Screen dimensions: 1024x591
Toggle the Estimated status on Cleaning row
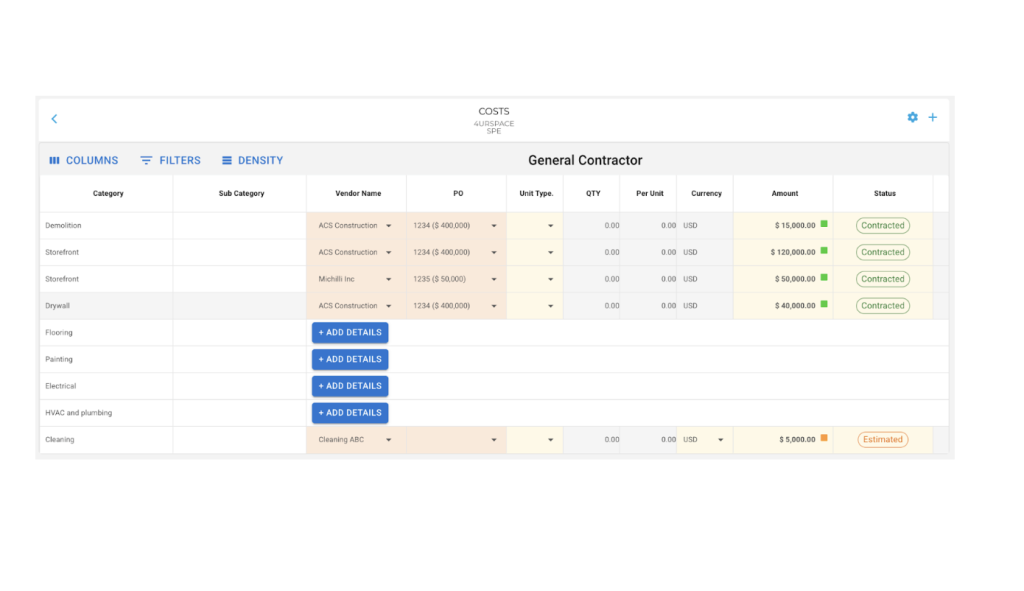(x=882, y=439)
